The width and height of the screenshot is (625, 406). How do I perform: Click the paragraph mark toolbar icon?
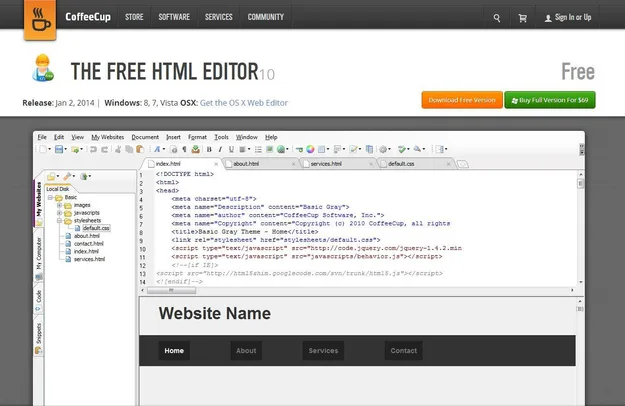(x=184, y=149)
